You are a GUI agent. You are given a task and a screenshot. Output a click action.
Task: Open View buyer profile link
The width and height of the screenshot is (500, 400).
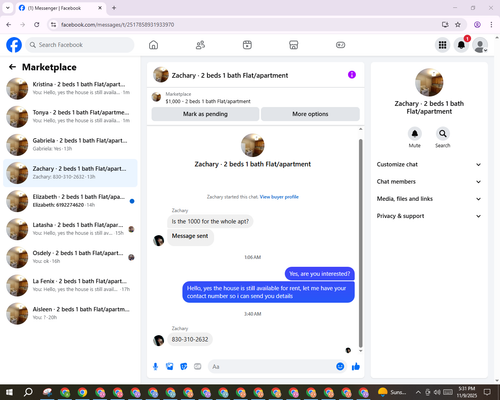pyautogui.click(x=279, y=197)
